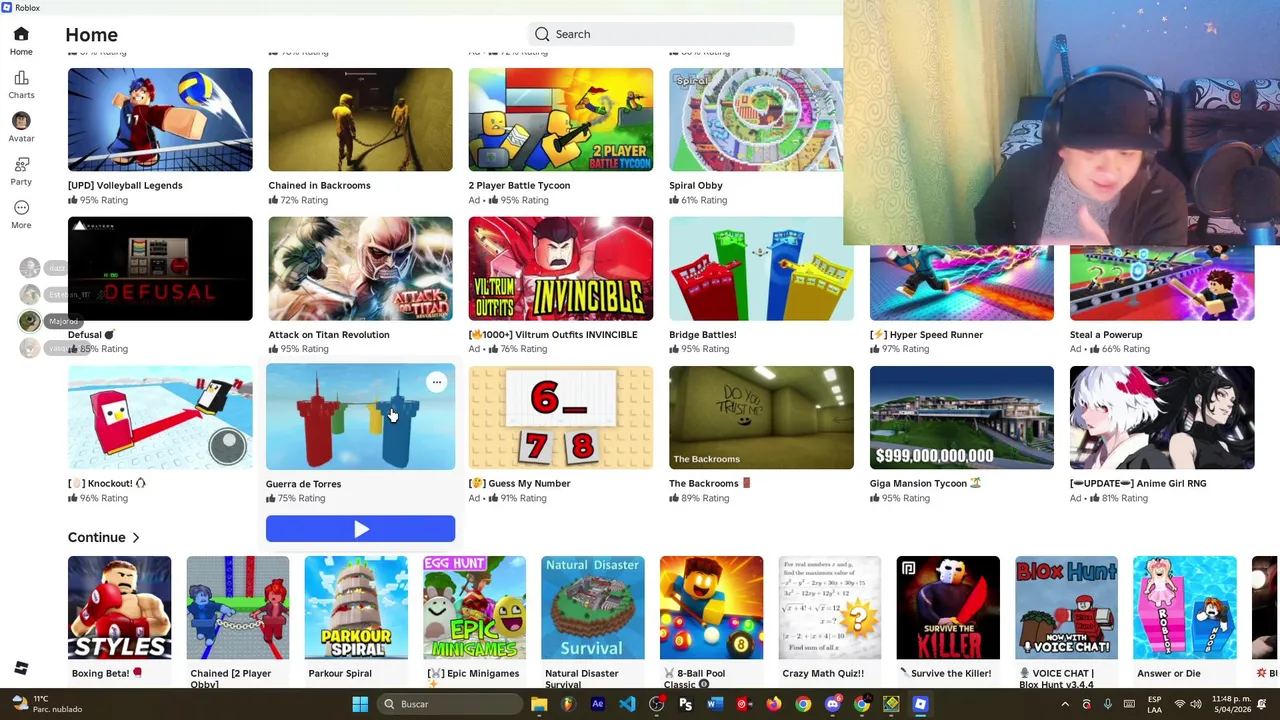Open the Home tab in Roblox sidebar
This screenshot has width=1280, height=720.
(x=21, y=41)
